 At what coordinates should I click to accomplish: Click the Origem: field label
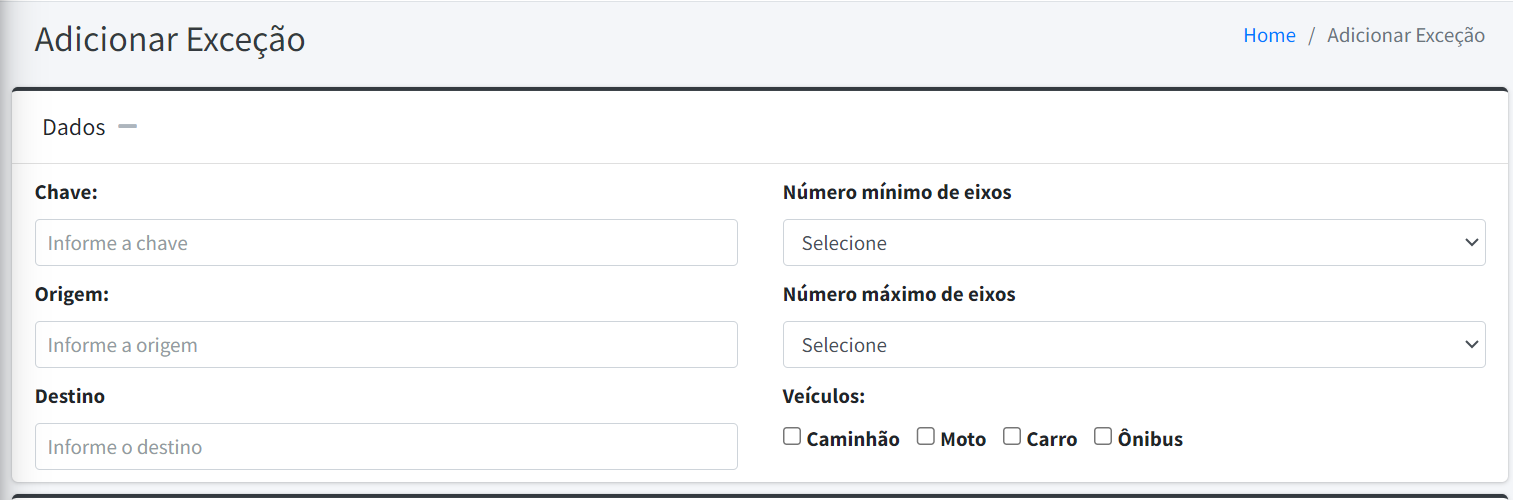(72, 295)
